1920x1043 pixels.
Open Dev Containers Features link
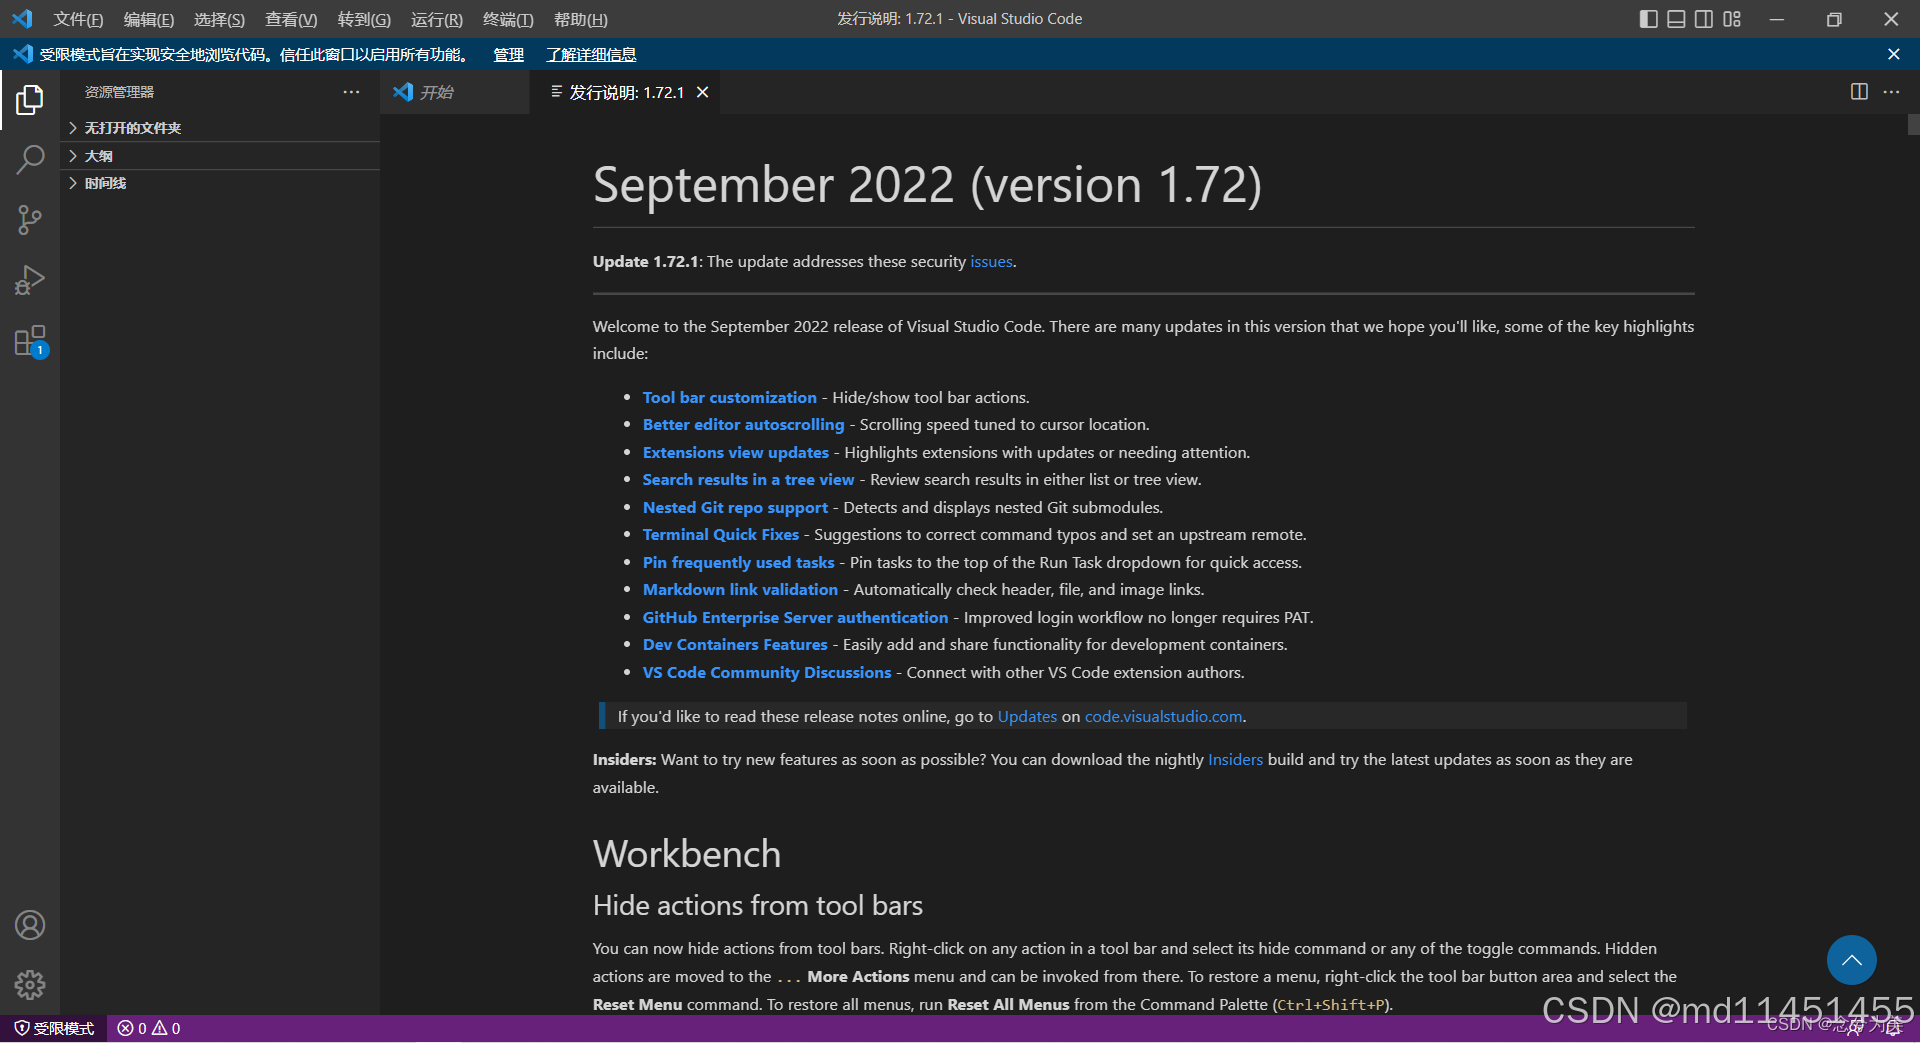click(x=735, y=644)
